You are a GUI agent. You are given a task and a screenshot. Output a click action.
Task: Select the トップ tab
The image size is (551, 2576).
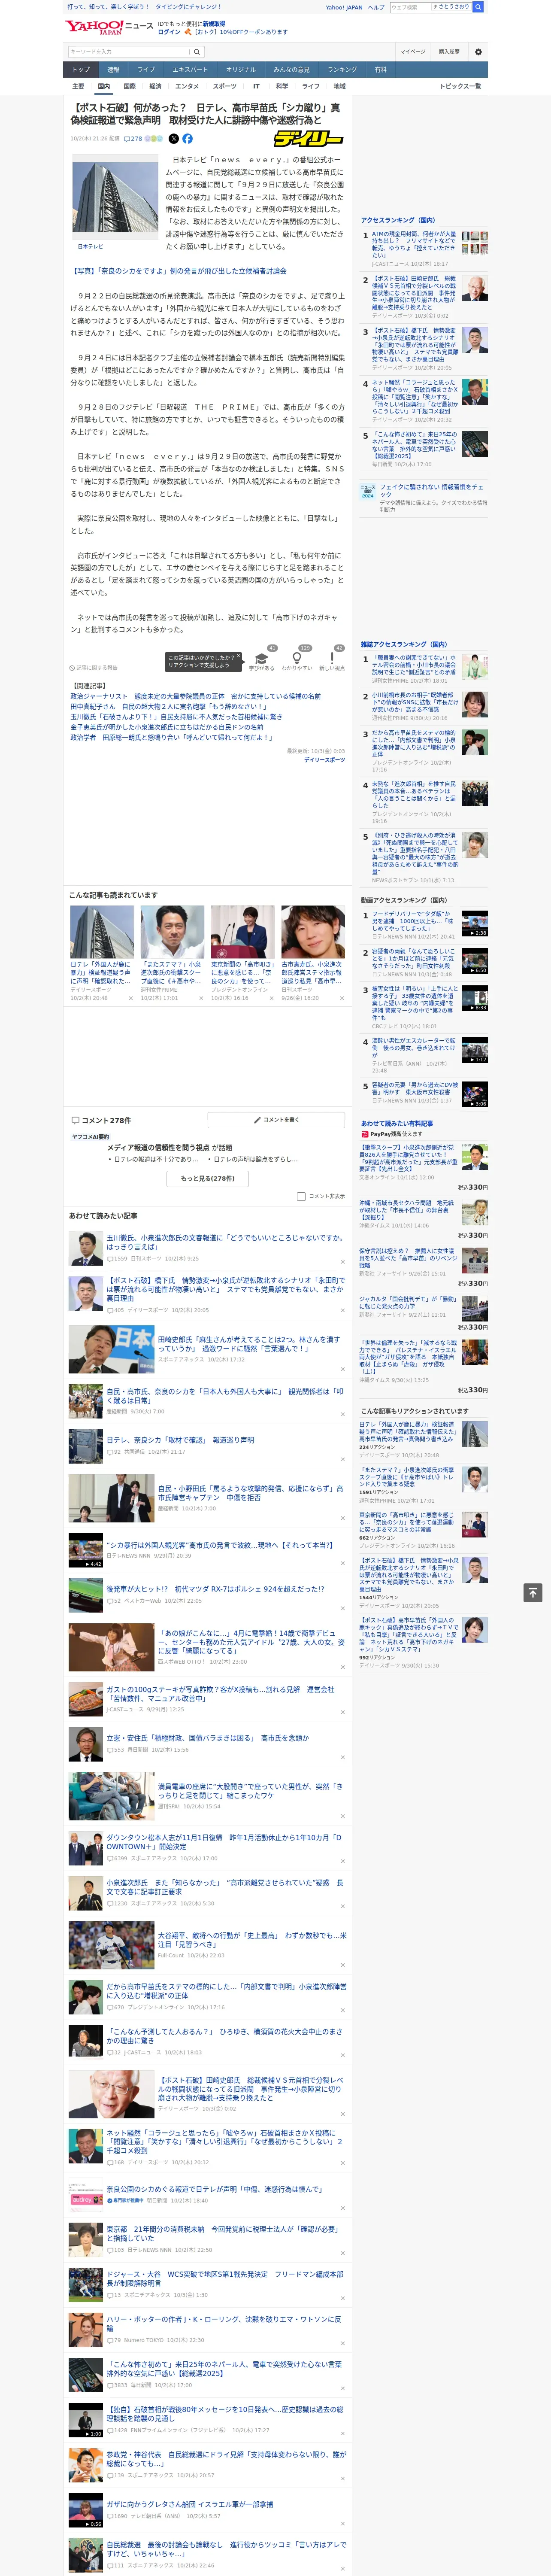click(81, 70)
